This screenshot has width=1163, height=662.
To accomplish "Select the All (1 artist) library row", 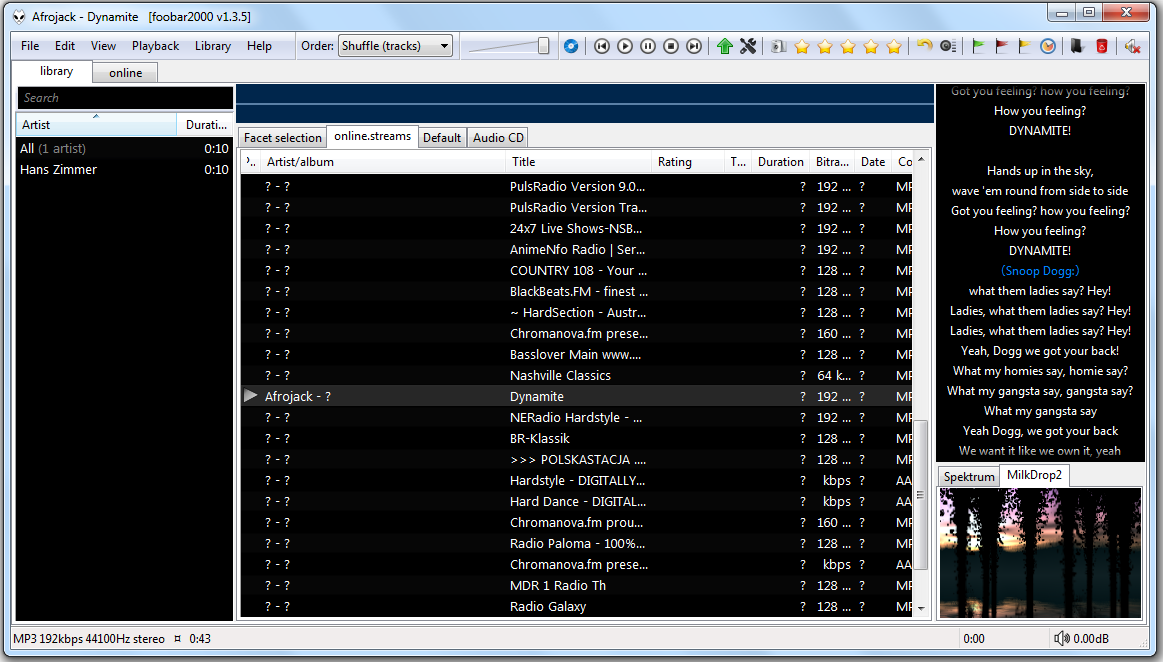I will 124,149.
